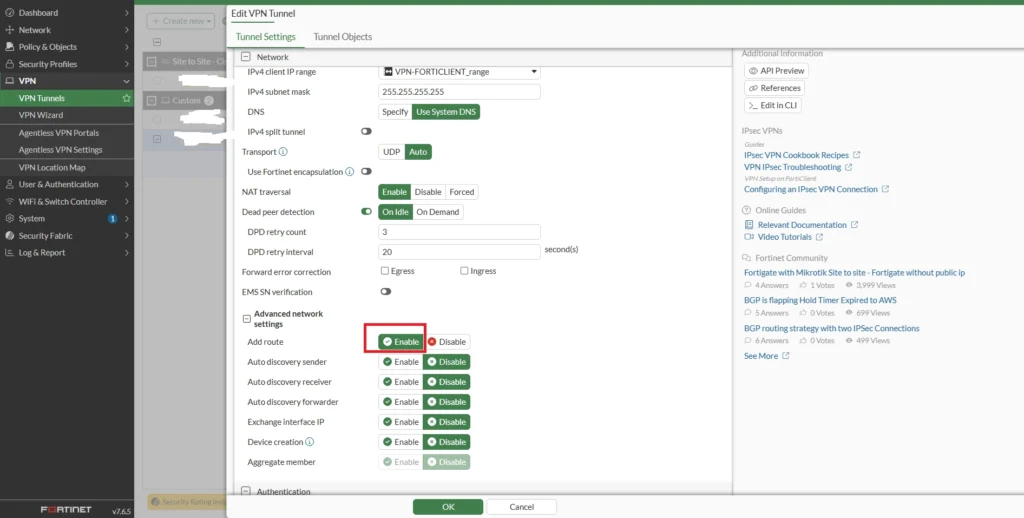Toggle Dead peer detection switch
This screenshot has width=1024, height=518.
366,212
